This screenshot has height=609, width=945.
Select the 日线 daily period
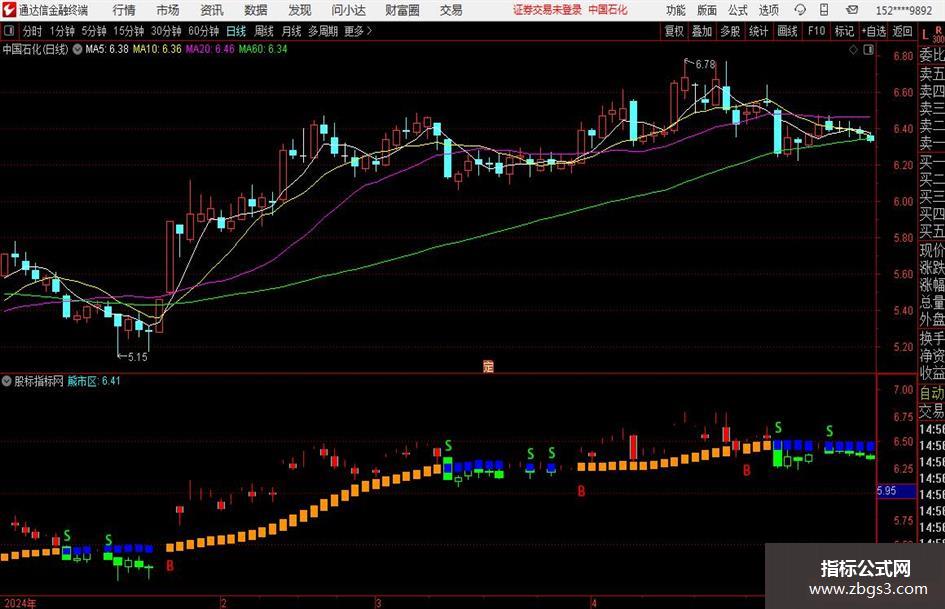pos(236,31)
